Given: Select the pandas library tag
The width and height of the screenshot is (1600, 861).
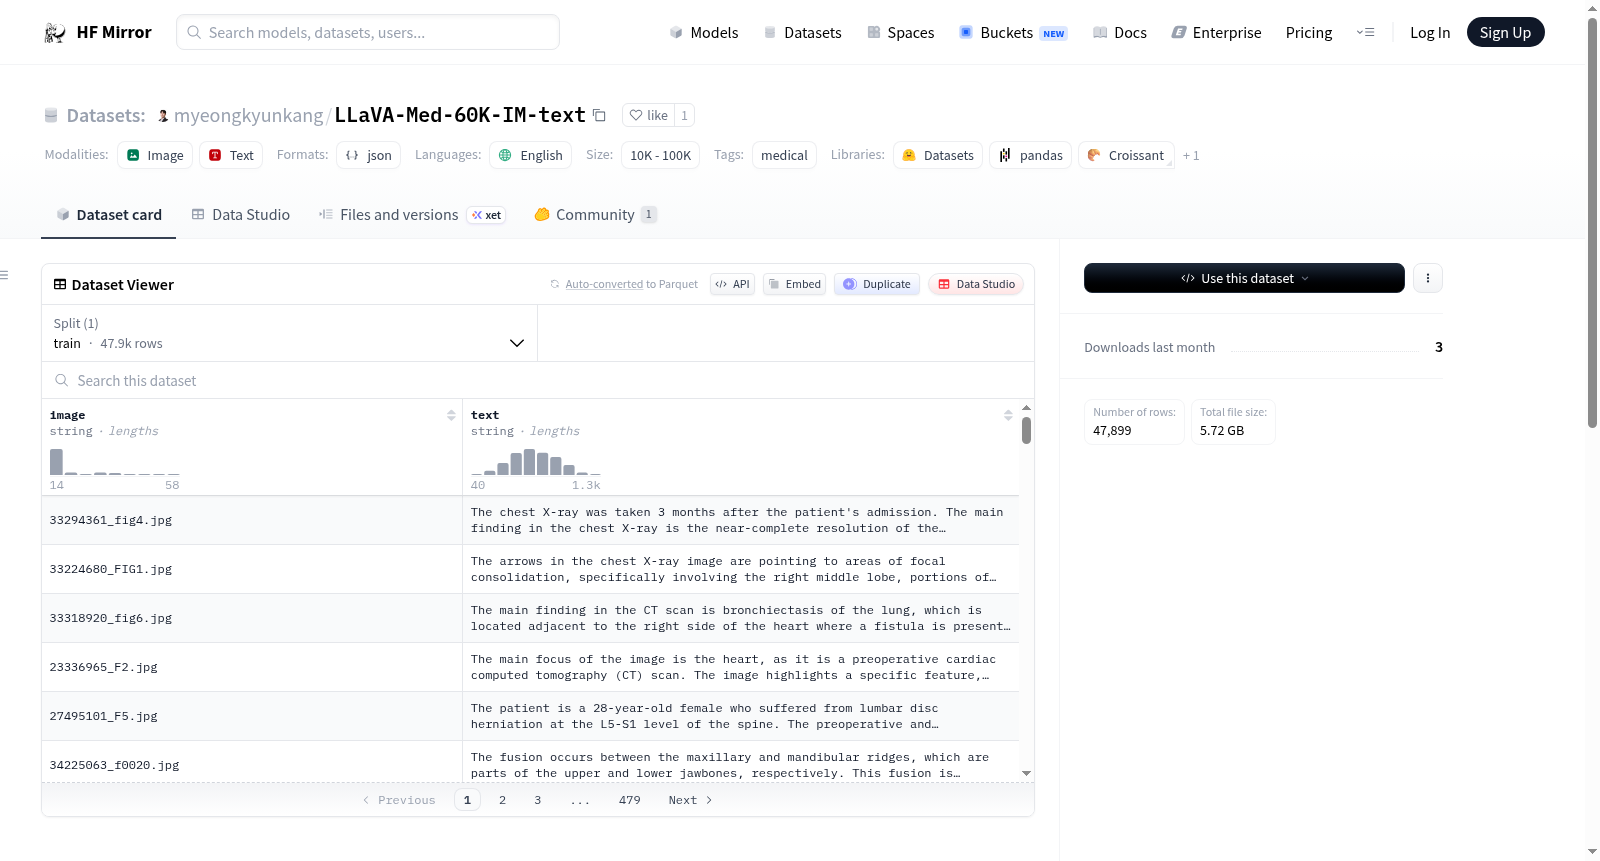Looking at the screenshot, I should [x=1030, y=155].
